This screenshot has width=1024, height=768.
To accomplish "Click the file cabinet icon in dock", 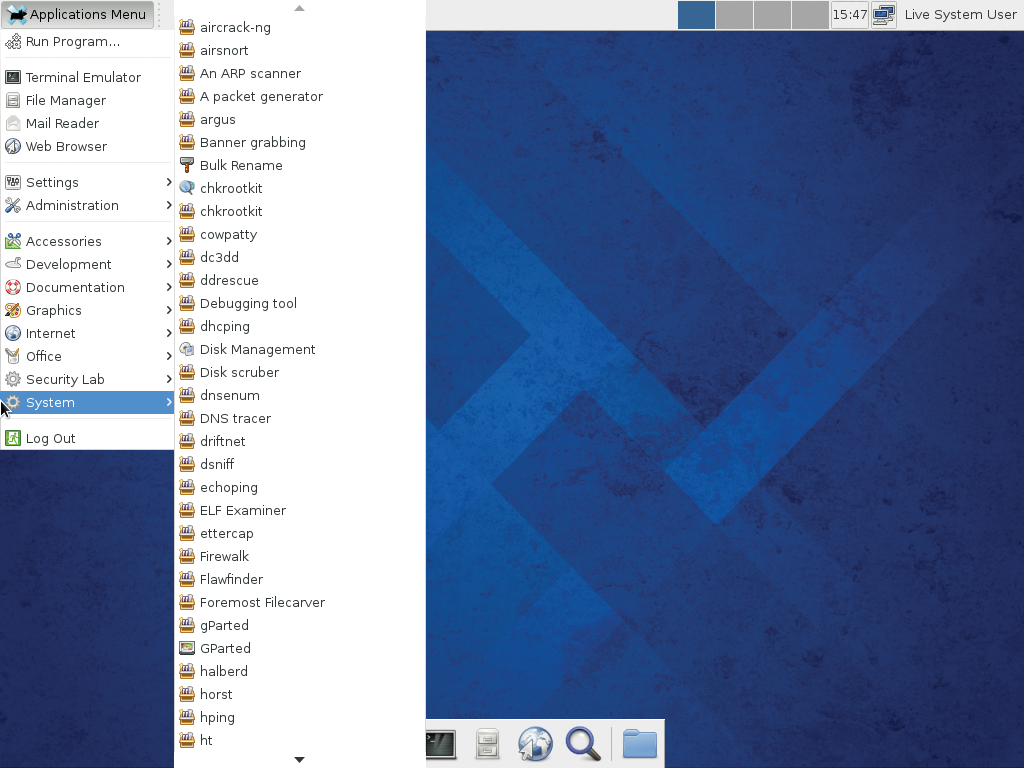I will (487, 744).
